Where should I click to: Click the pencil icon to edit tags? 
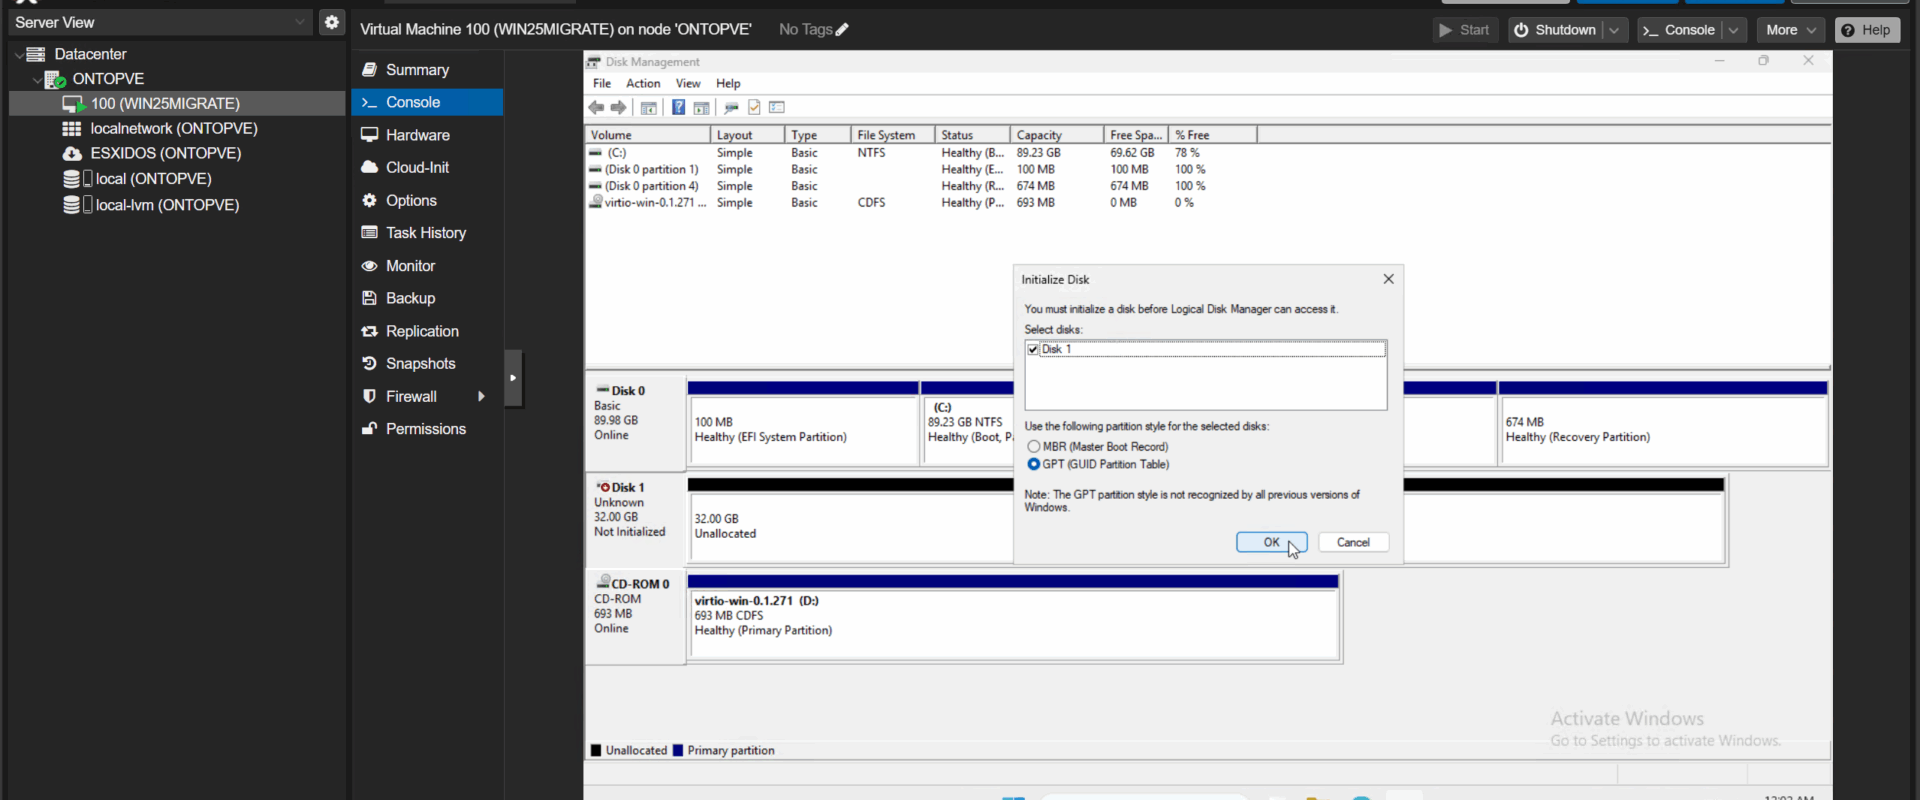(842, 30)
